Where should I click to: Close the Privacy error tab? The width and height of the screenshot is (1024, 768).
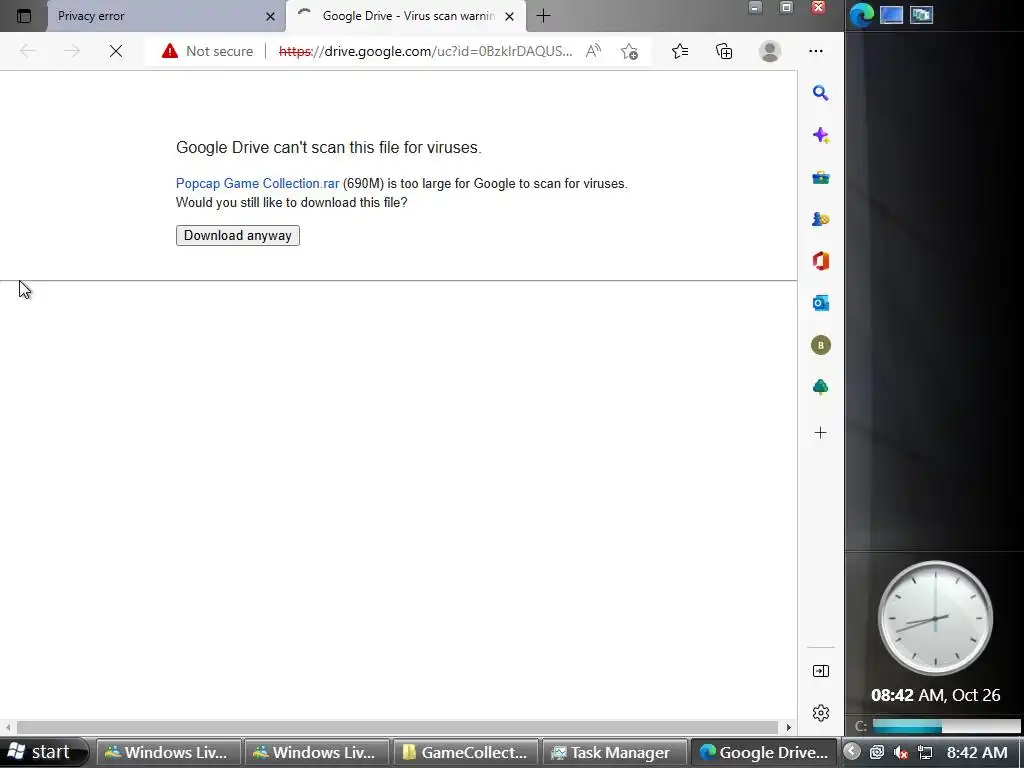pos(270,16)
